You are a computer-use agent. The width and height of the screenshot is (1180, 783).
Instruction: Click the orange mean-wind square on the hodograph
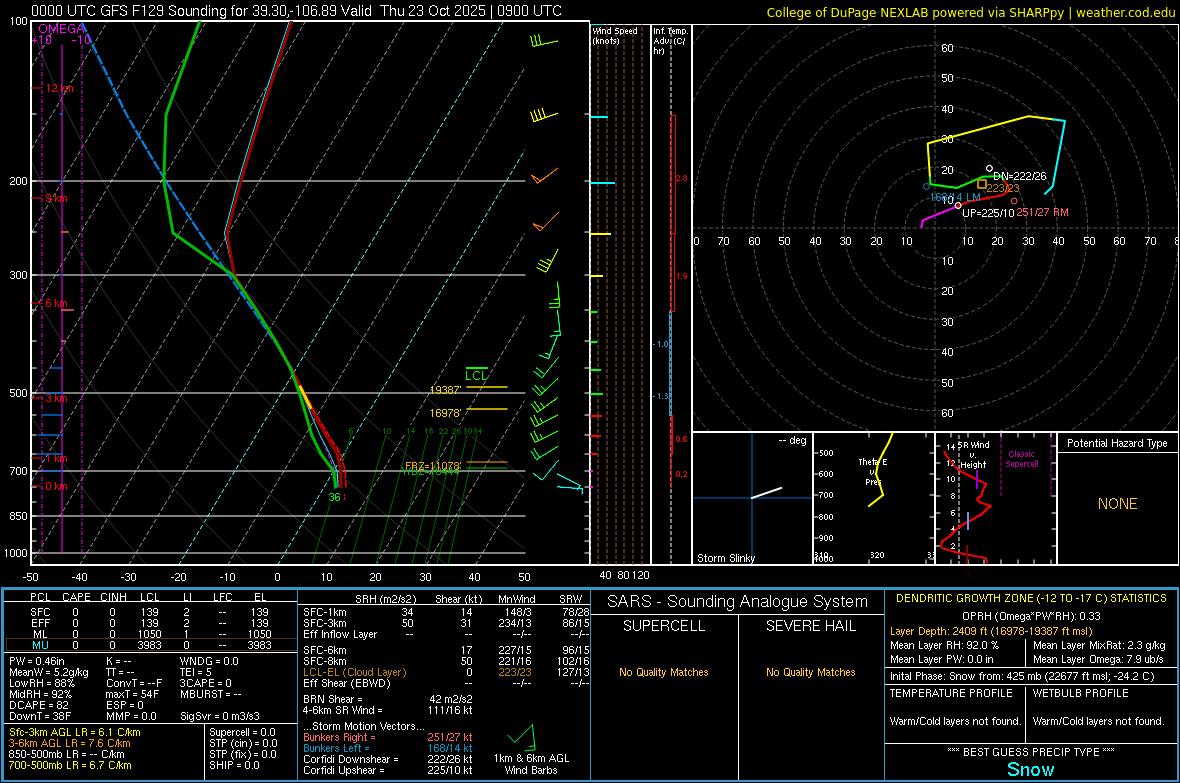coord(981,184)
